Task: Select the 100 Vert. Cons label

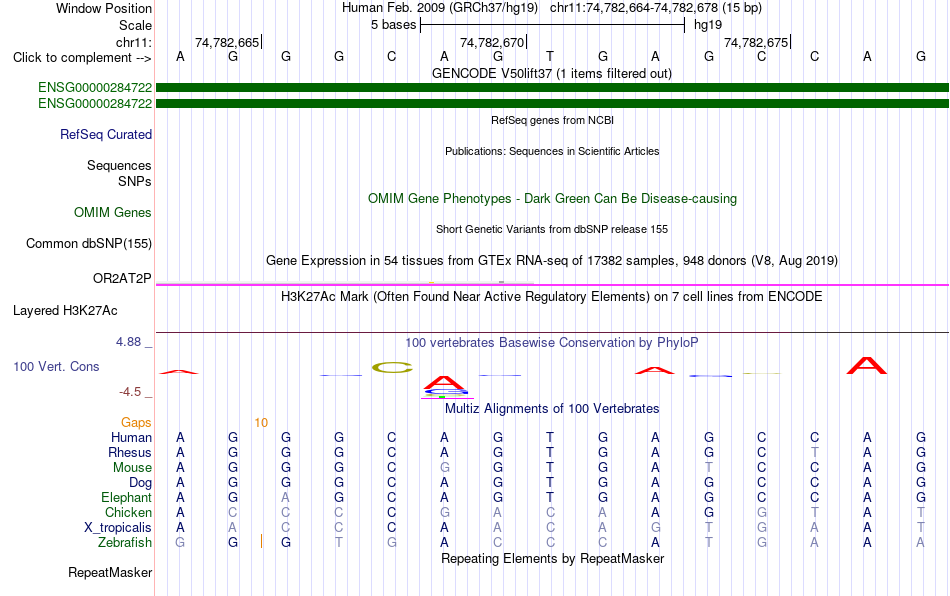Action: pyautogui.click(x=56, y=366)
